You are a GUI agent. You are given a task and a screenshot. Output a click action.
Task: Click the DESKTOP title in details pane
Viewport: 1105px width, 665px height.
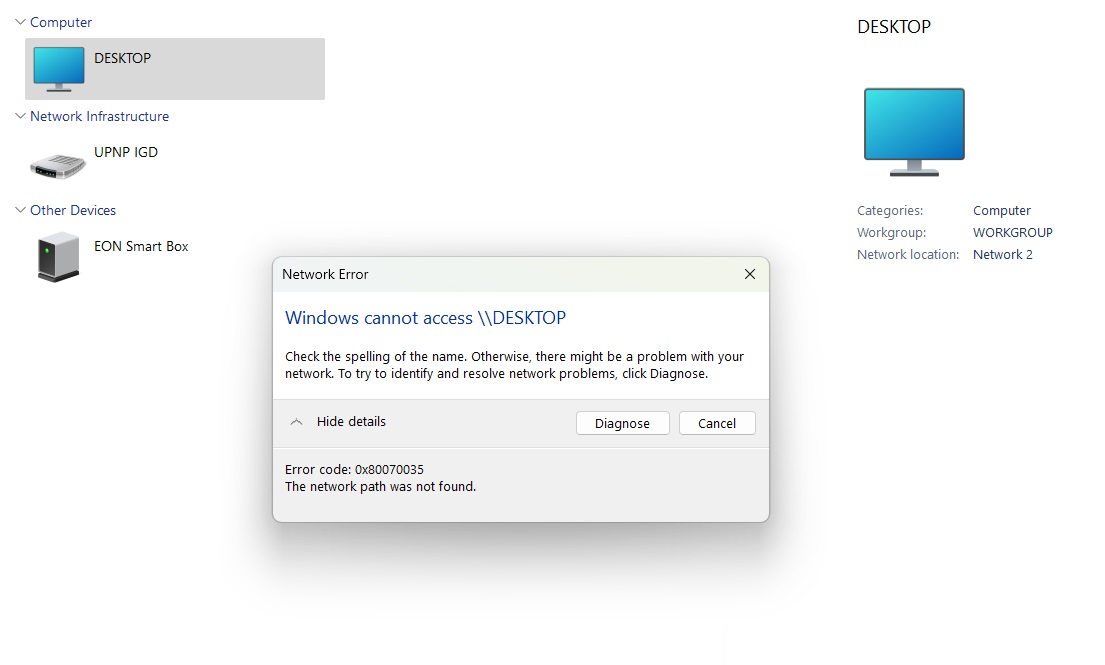coord(894,27)
